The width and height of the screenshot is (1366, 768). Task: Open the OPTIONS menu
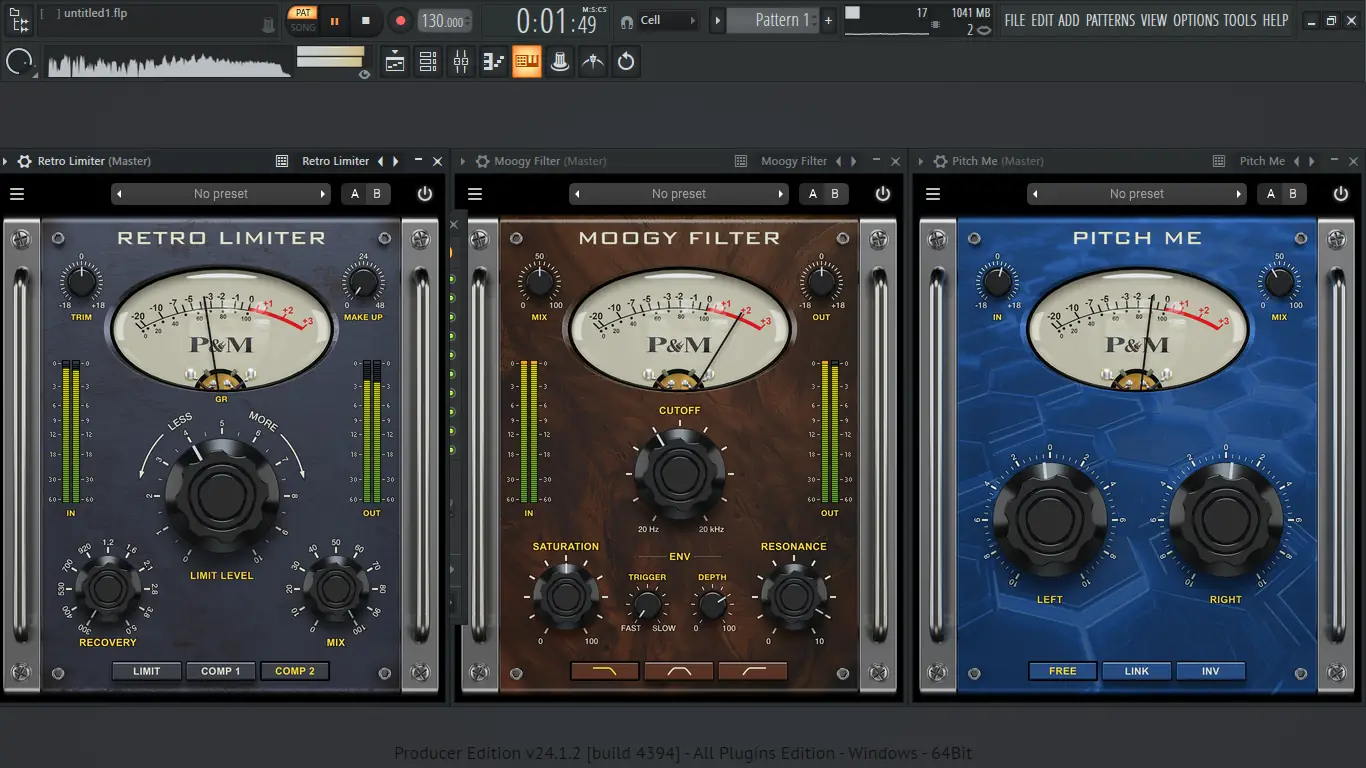point(1196,20)
